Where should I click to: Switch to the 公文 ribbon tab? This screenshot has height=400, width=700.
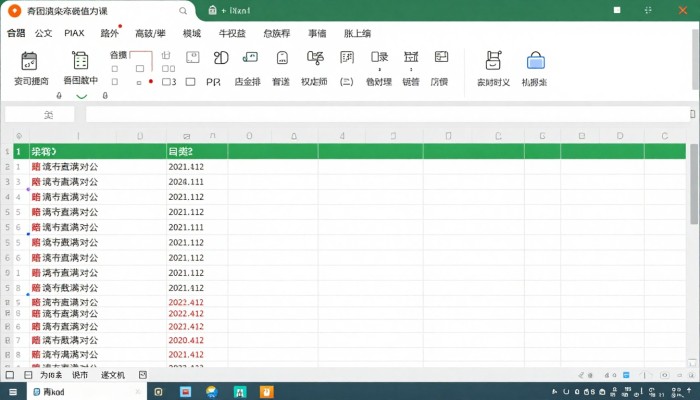(x=44, y=33)
